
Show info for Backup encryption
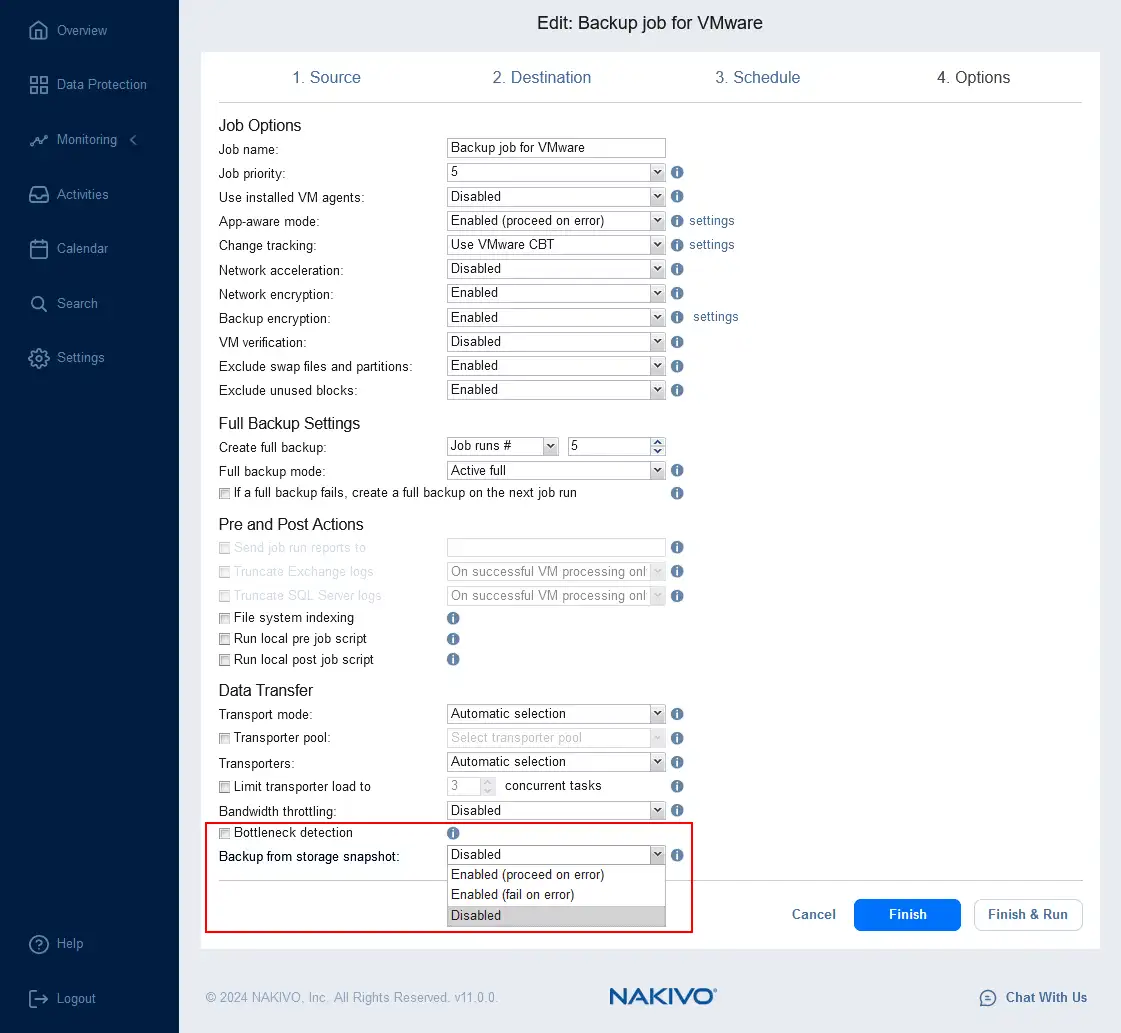coord(677,317)
